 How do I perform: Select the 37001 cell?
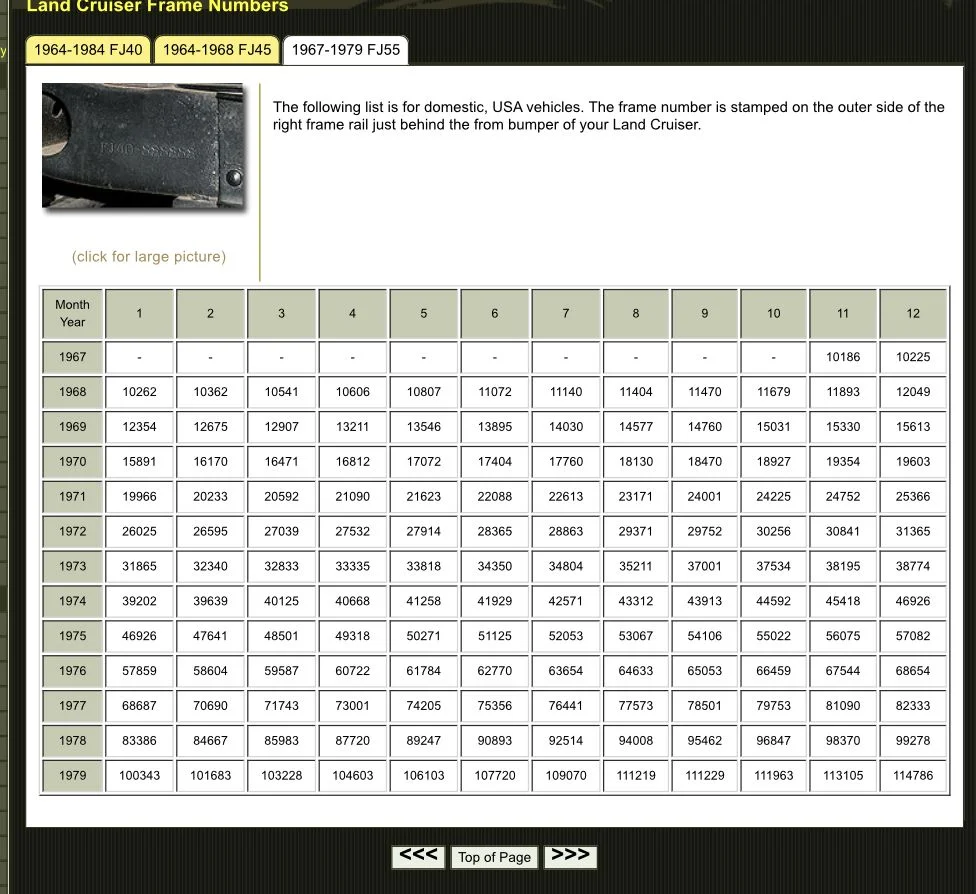[705, 567]
